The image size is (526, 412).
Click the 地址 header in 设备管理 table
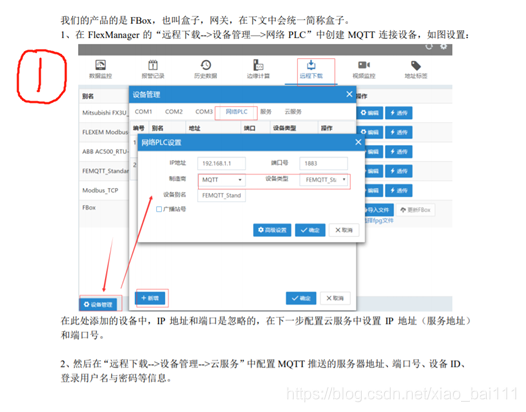click(x=194, y=128)
